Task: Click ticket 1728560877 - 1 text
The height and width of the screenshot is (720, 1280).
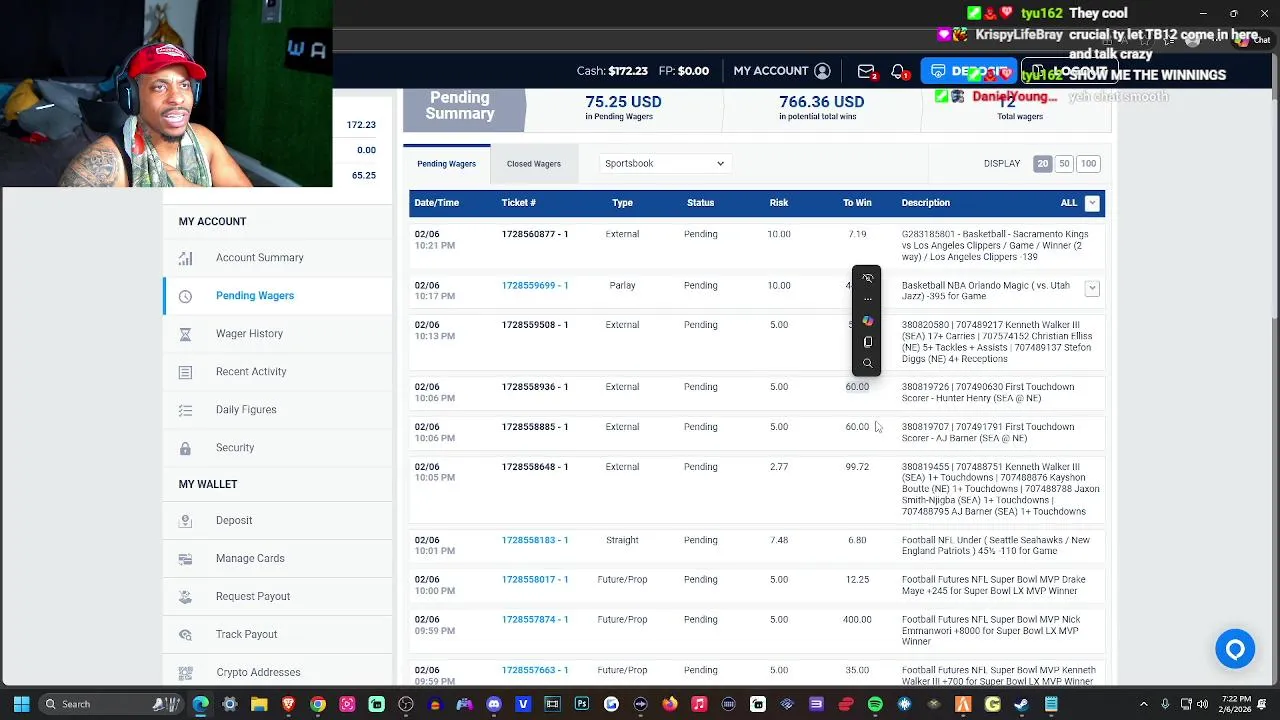Action: [x=535, y=234]
